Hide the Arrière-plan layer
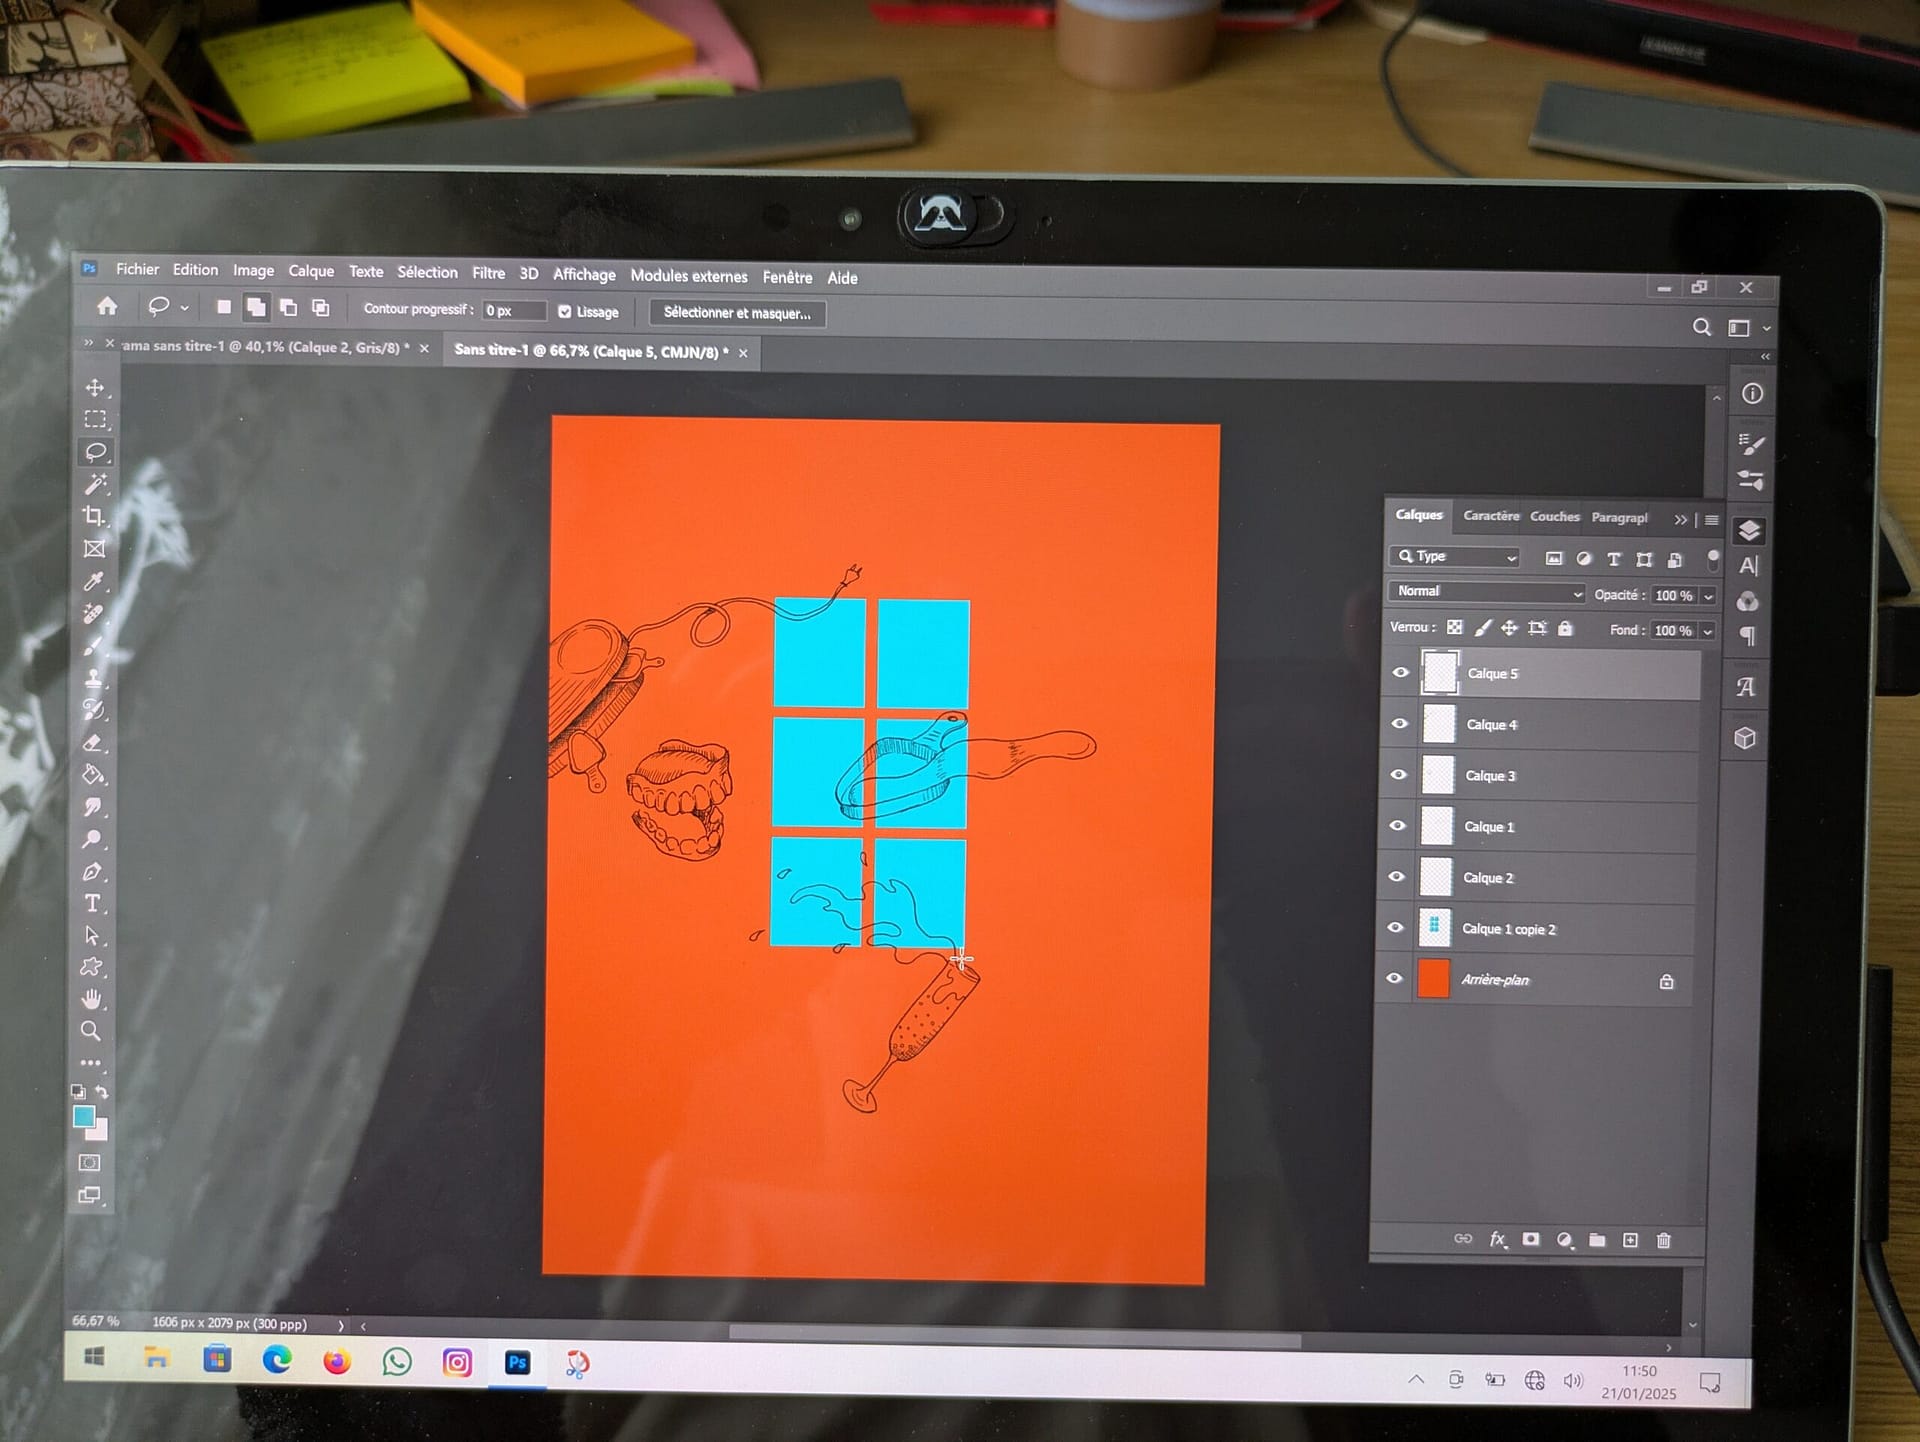The image size is (1920, 1442). tap(1394, 978)
